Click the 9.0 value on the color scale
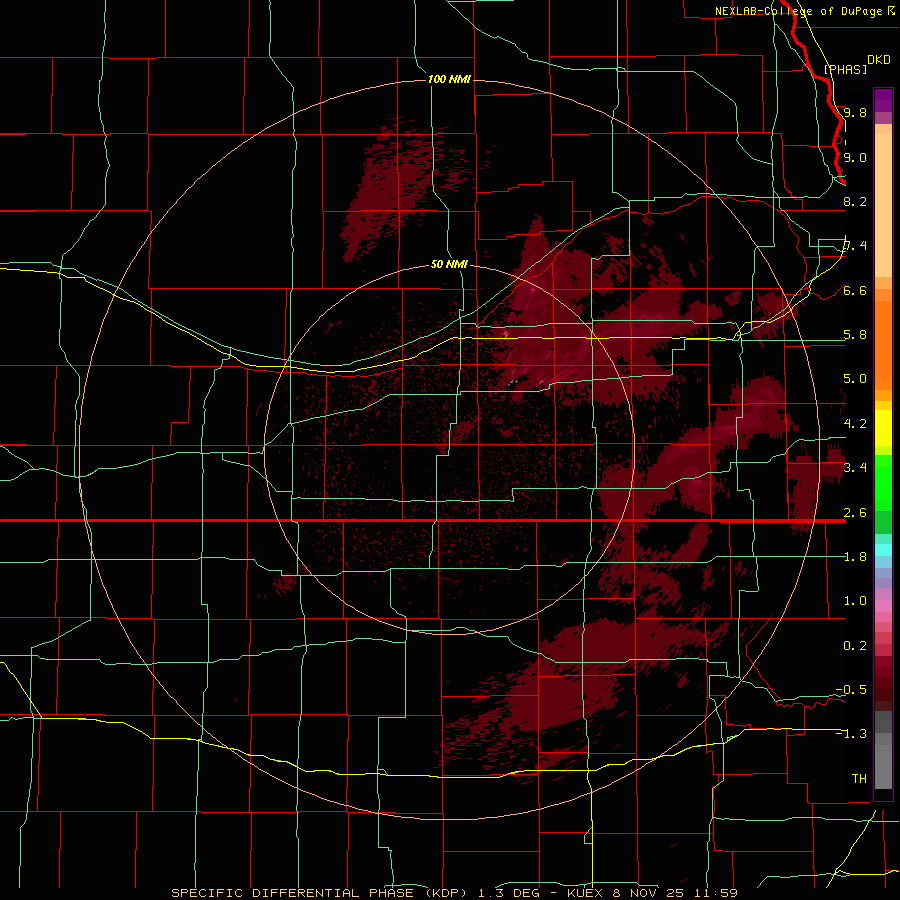The height and width of the screenshot is (900, 900). click(x=855, y=157)
